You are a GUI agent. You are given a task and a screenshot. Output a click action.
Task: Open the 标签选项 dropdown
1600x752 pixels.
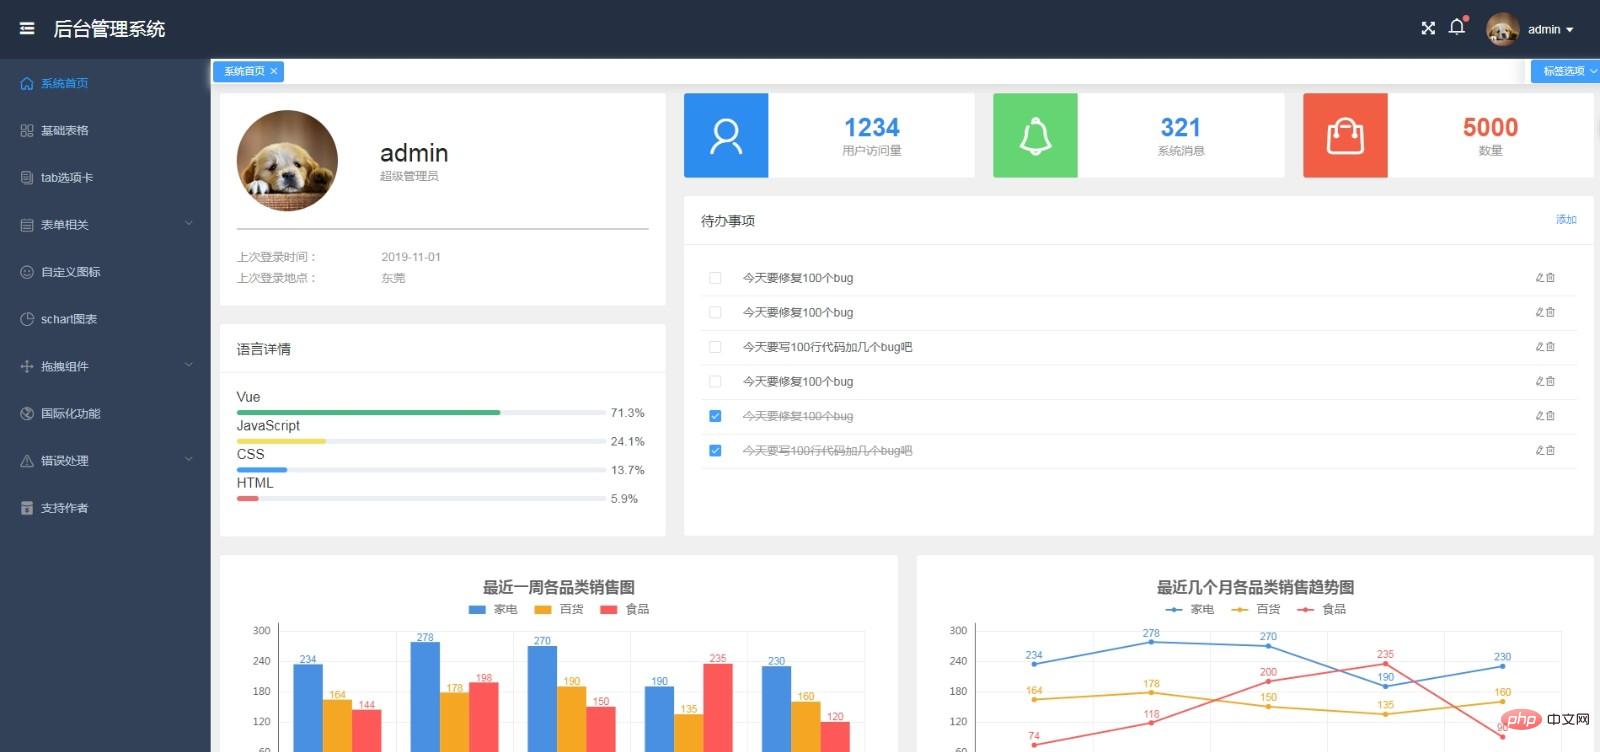click(1565, 71)
